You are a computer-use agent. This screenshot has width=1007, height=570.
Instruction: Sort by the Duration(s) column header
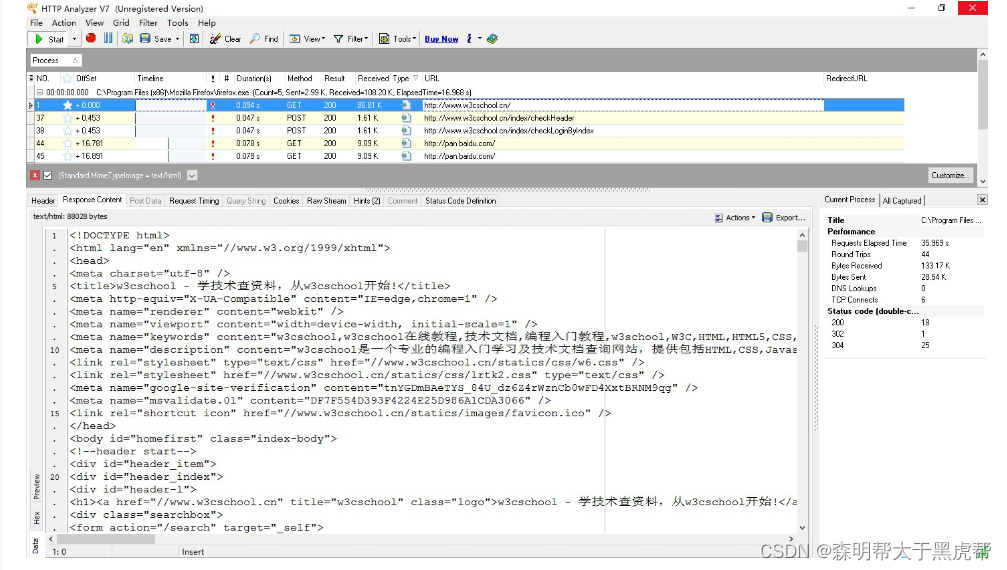254,78
